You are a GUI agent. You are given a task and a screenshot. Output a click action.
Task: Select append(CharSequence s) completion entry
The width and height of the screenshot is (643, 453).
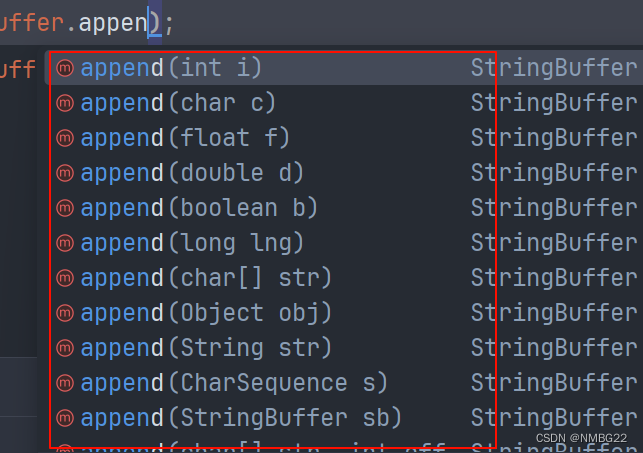[344, 383]
